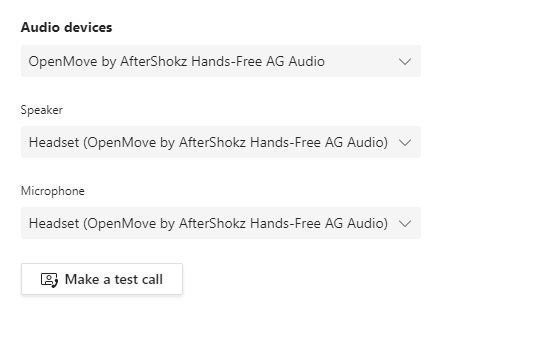This screenshot has height=362, width=559.
Task: Expand the Microphone device dropdown
Action: (221, 223)
